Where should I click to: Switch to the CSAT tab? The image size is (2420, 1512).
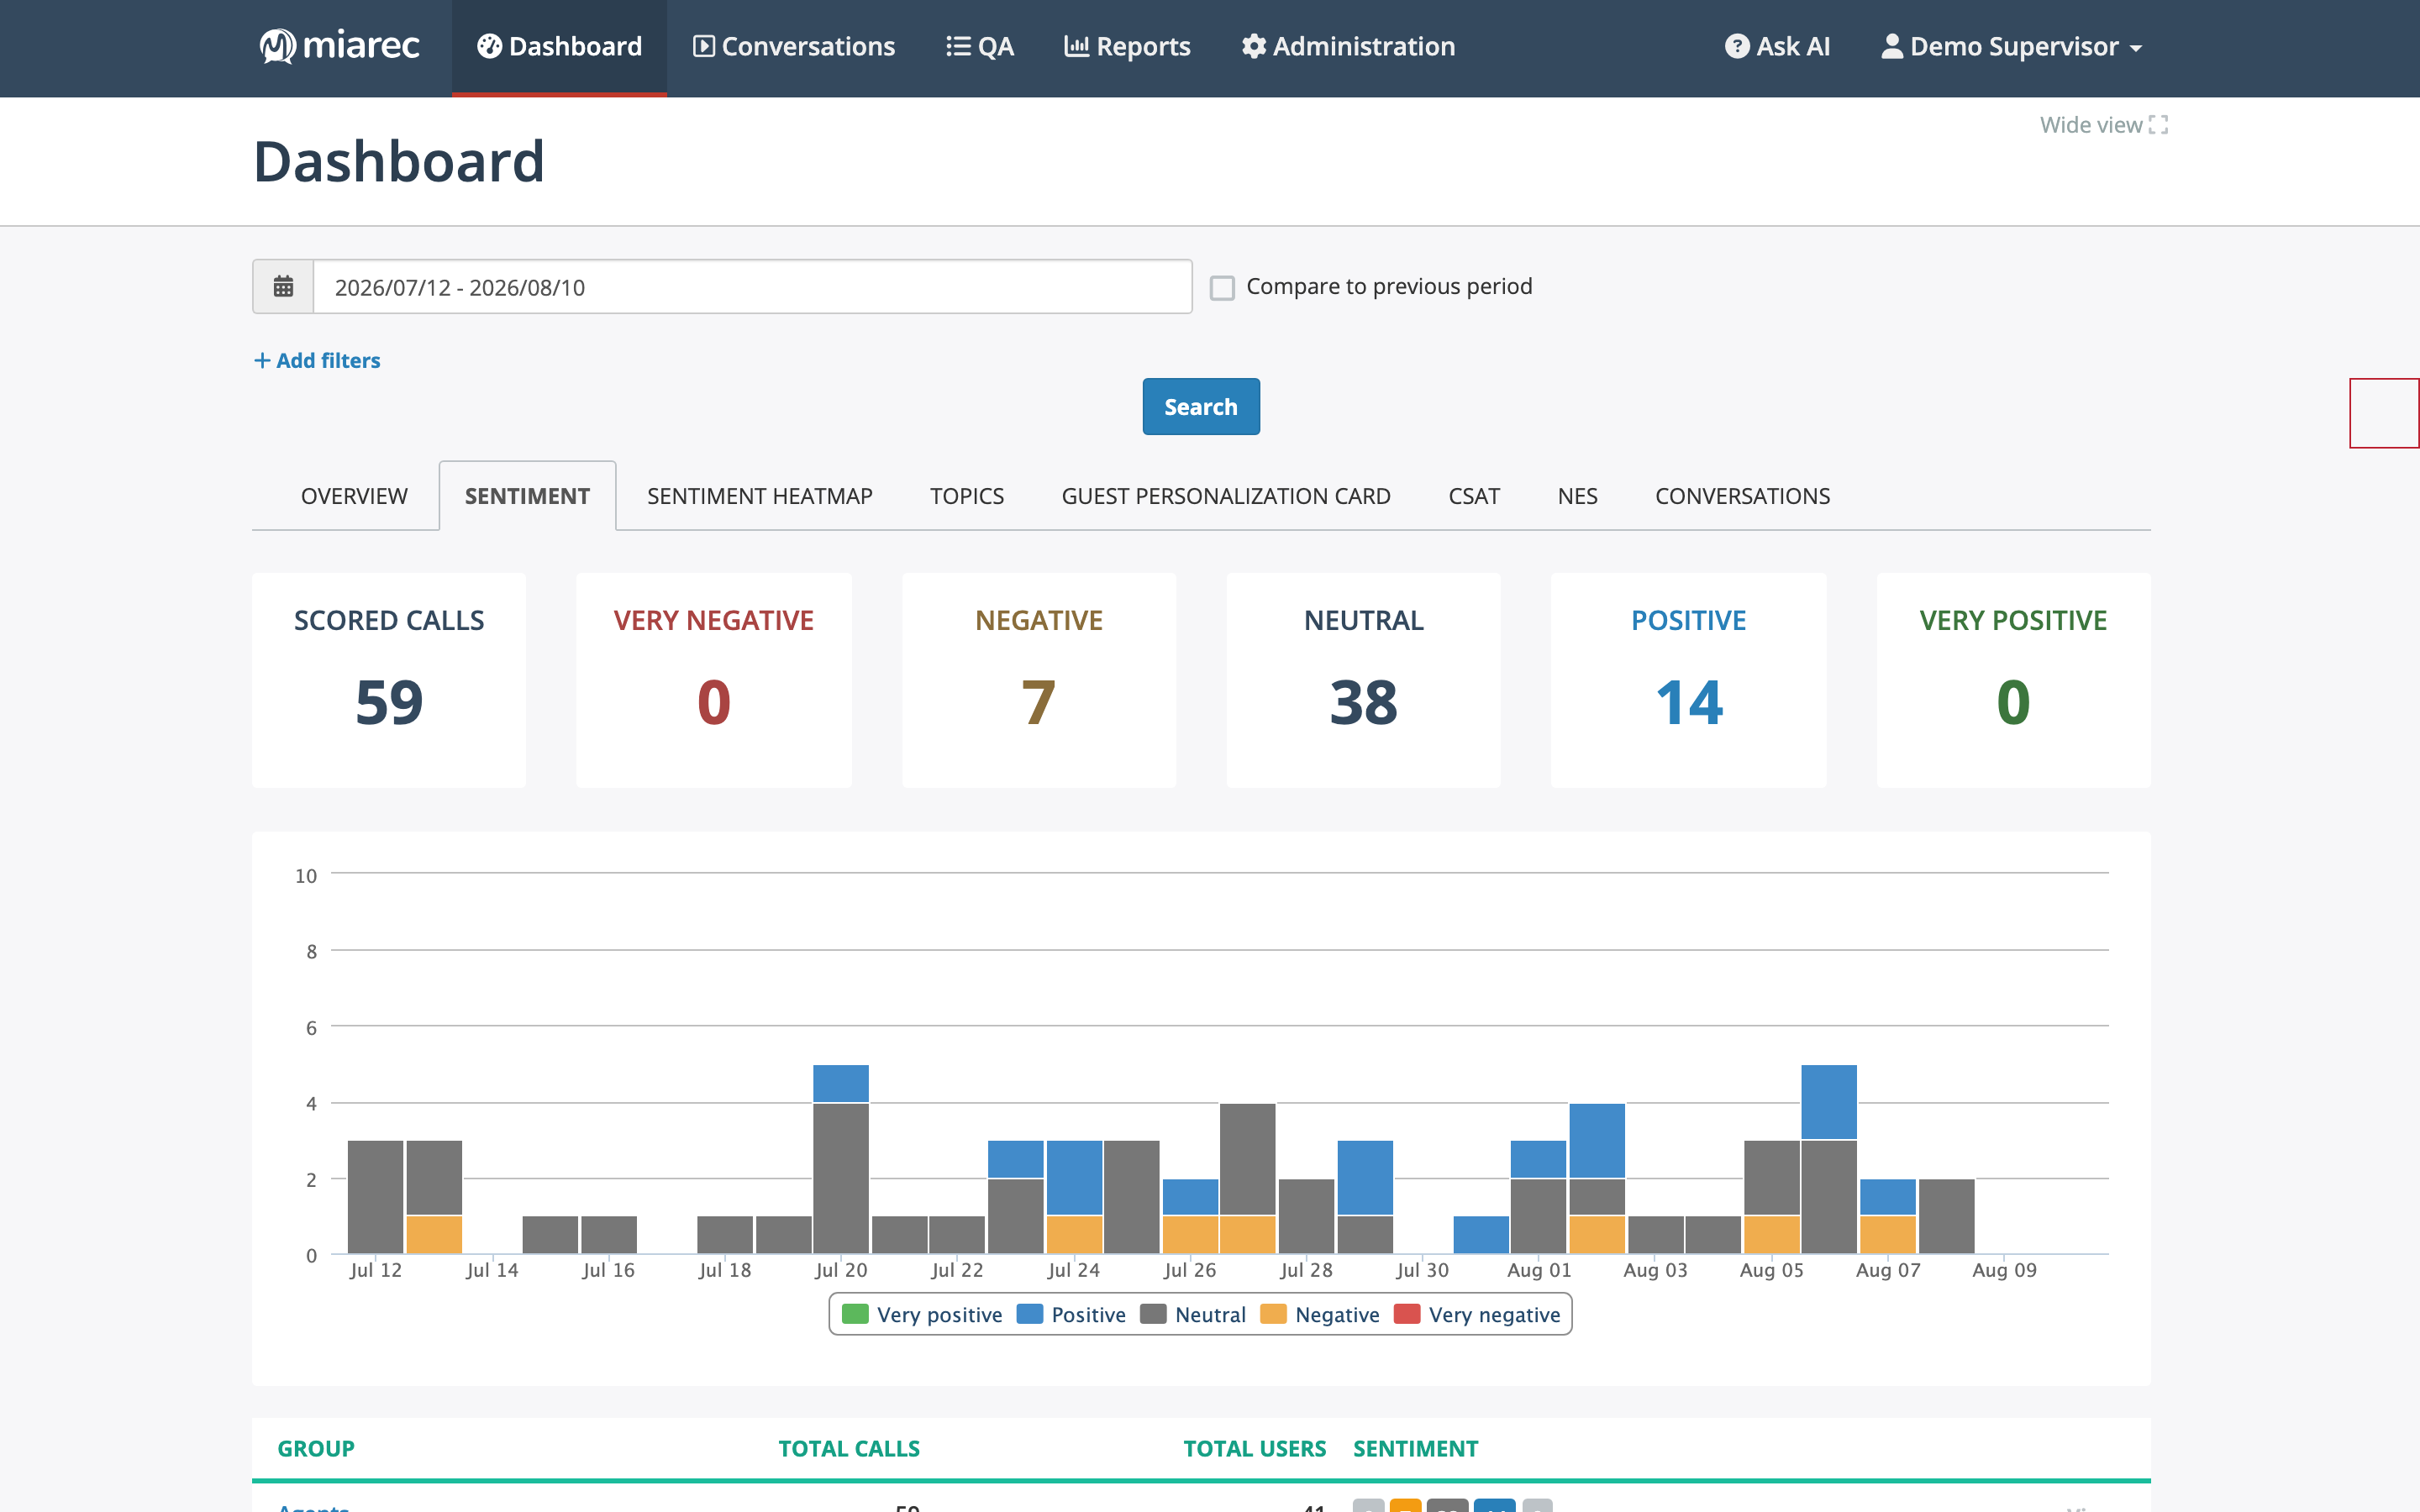[x=1474, y=496]
